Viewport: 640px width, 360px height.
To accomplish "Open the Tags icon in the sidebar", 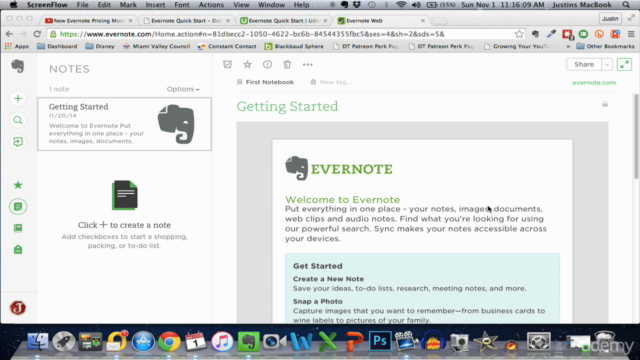I will pyautogui.click(x=18, y=249).
